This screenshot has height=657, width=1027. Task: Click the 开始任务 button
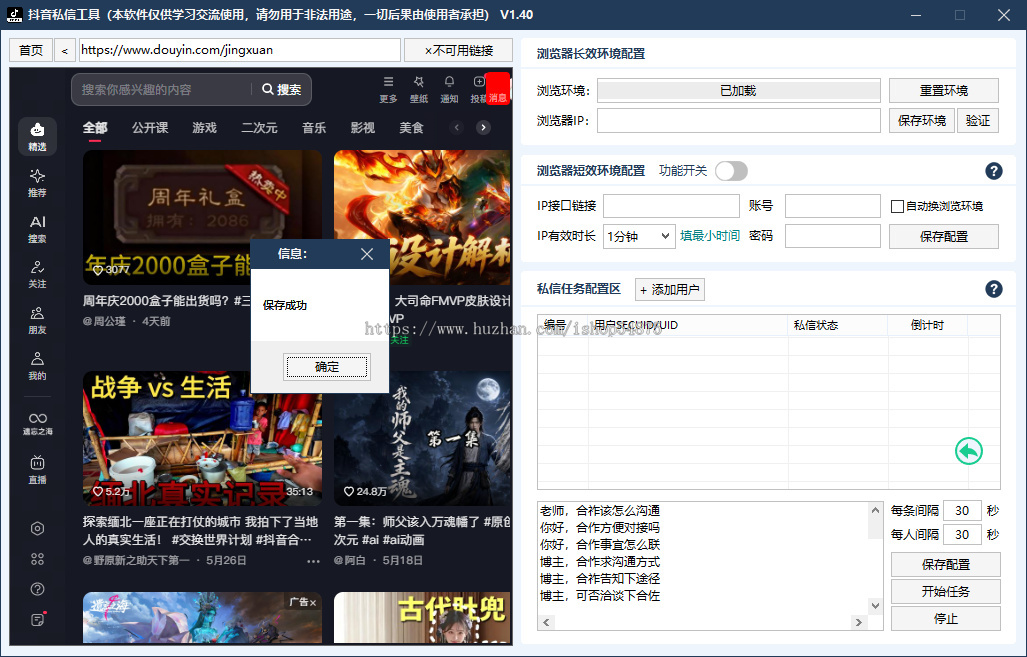coord(946,591)
